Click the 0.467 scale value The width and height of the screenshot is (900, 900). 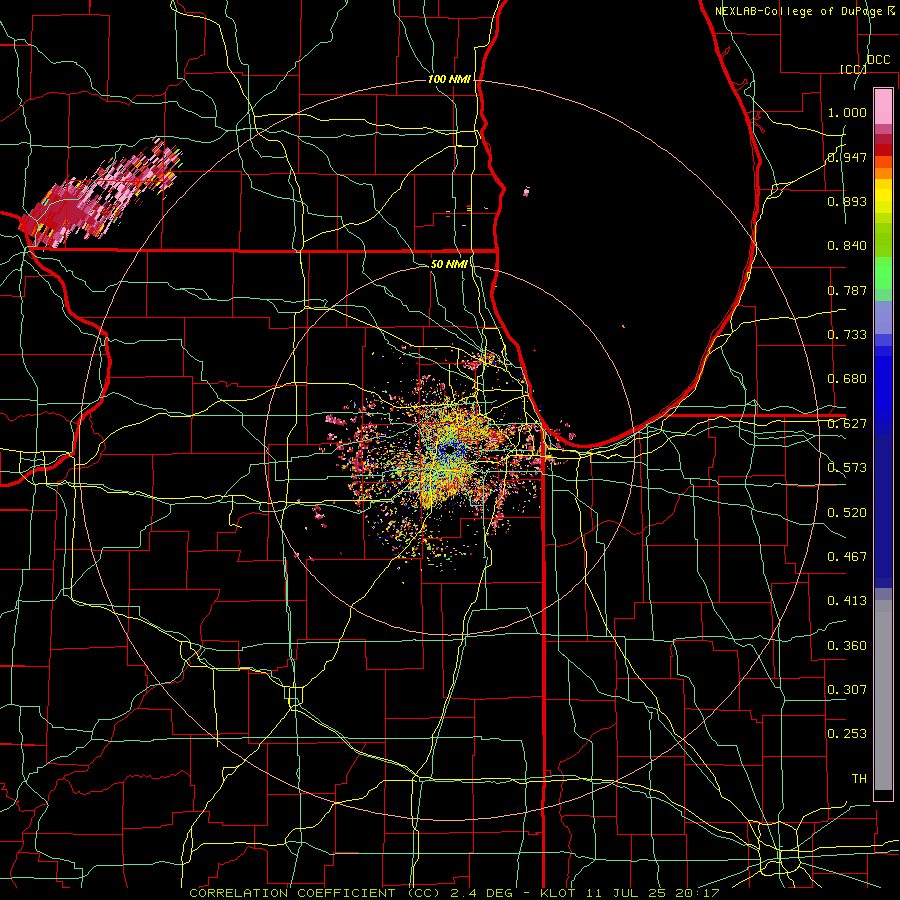[x=847, y=557]
